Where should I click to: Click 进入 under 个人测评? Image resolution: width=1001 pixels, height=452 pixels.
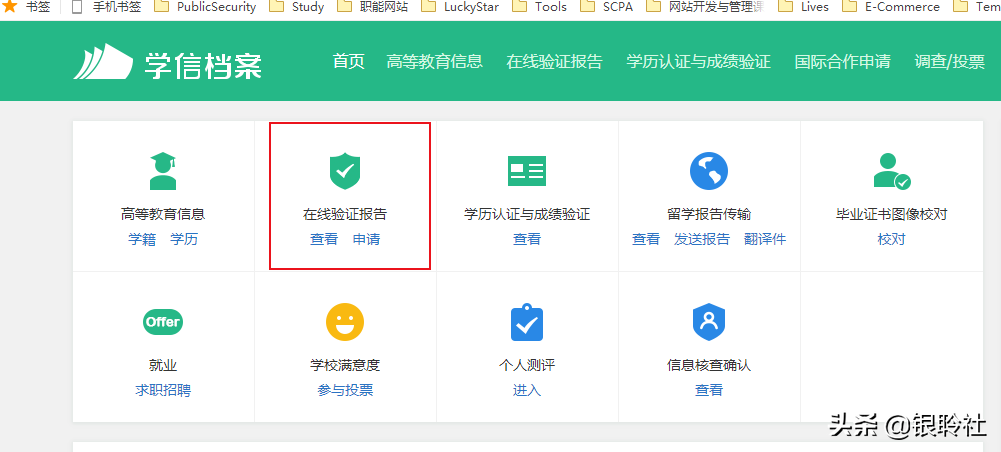tap(527, 390)
